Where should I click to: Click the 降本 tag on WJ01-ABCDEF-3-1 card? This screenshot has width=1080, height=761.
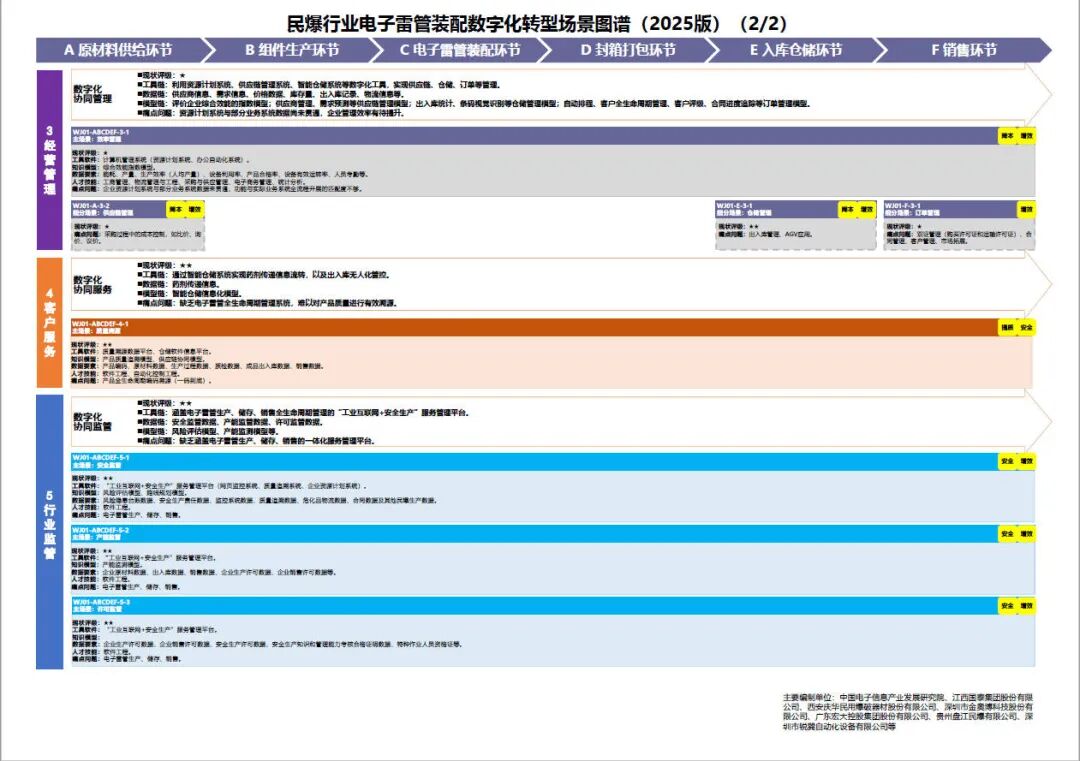pos(1007,136)
